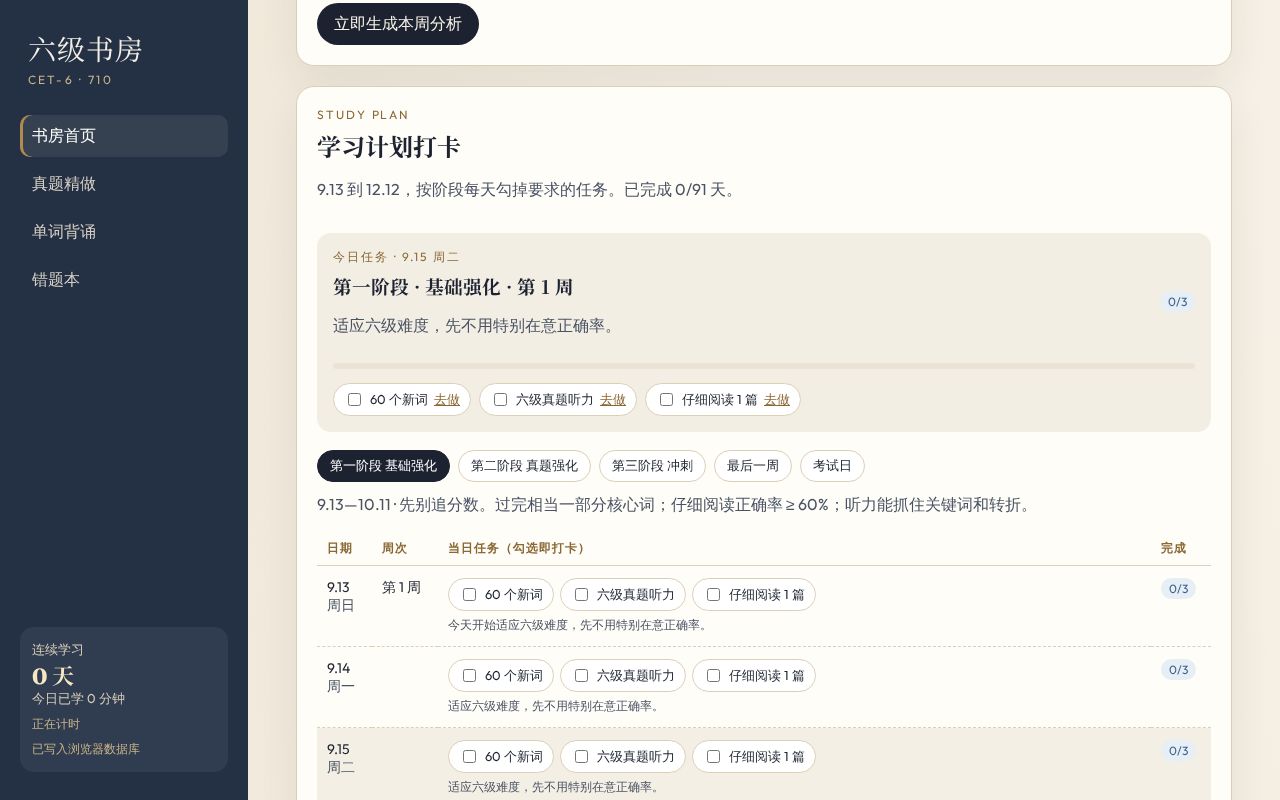Tick 仔细阅读 1 篇 in the 9.13 row
The image size is (1280, 800).
713,595
